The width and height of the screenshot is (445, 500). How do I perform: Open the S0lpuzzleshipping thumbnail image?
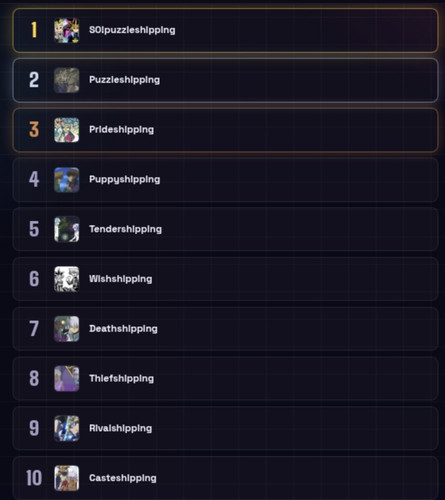[67, 30]
